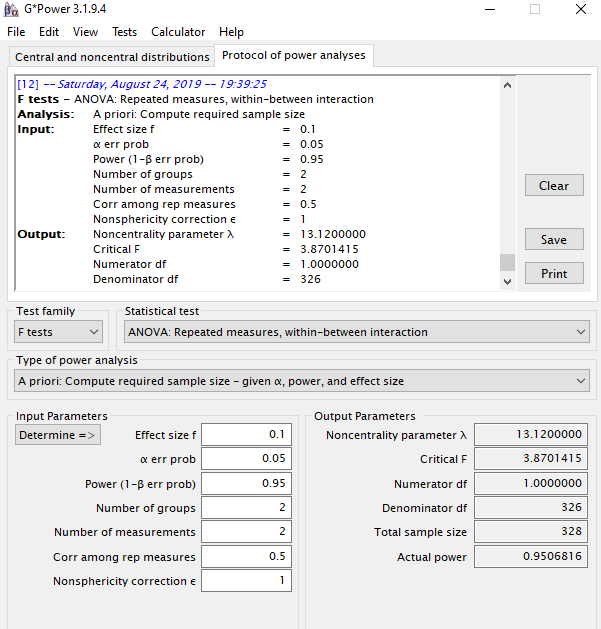Screen dimensions: 601x629
Task: Open the Help menu
Action: coord(231,32)
